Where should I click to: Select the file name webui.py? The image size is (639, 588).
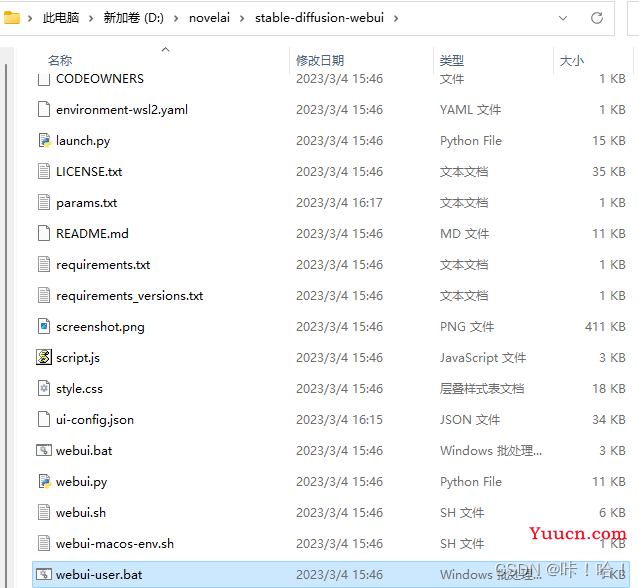pyautogui.click(x=82, y=481)
